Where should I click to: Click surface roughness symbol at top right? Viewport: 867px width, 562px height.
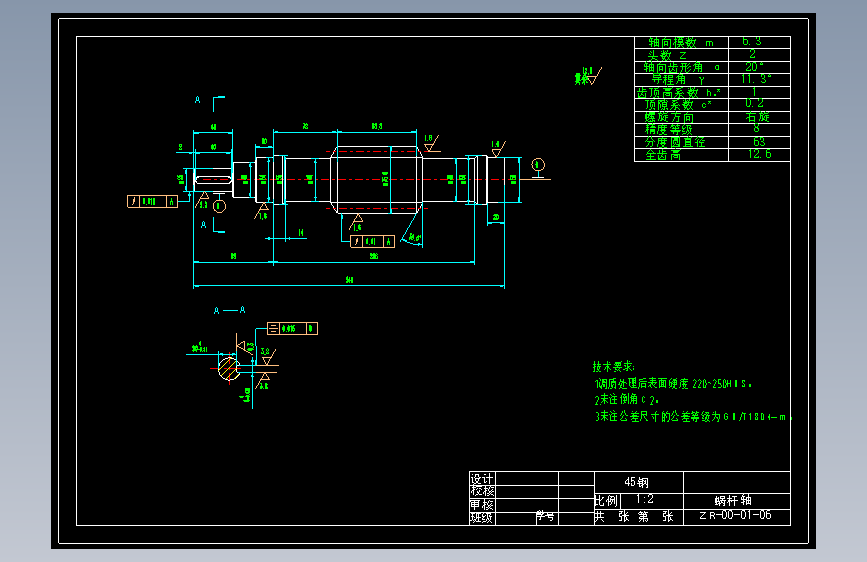pos(588,76)
